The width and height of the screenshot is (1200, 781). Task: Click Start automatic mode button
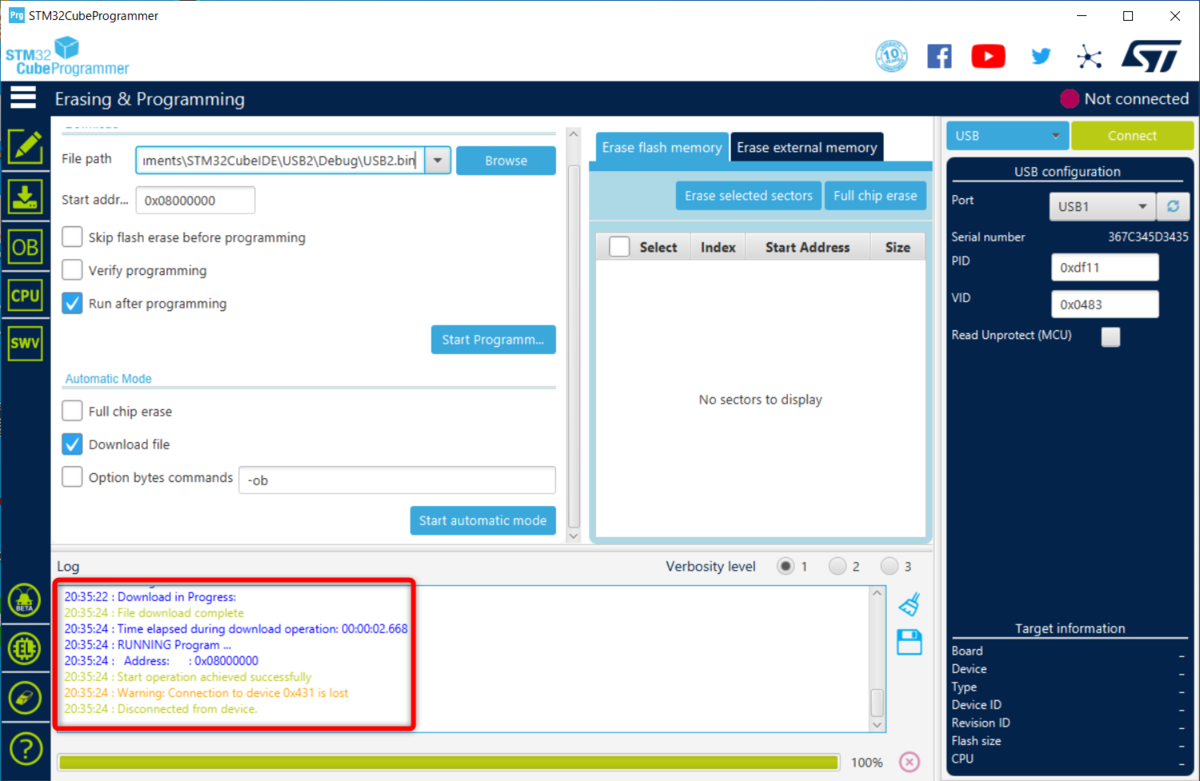[483, 520]
